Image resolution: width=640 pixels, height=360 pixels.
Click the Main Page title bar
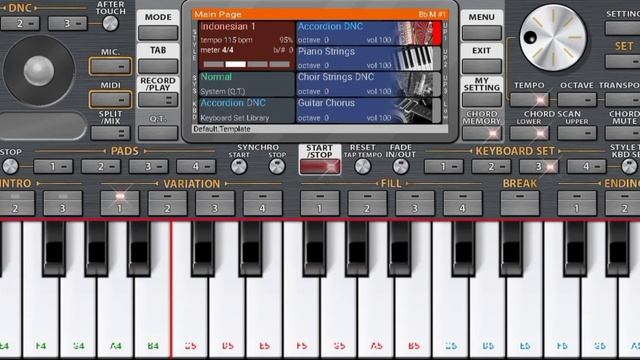click(320, 14)
